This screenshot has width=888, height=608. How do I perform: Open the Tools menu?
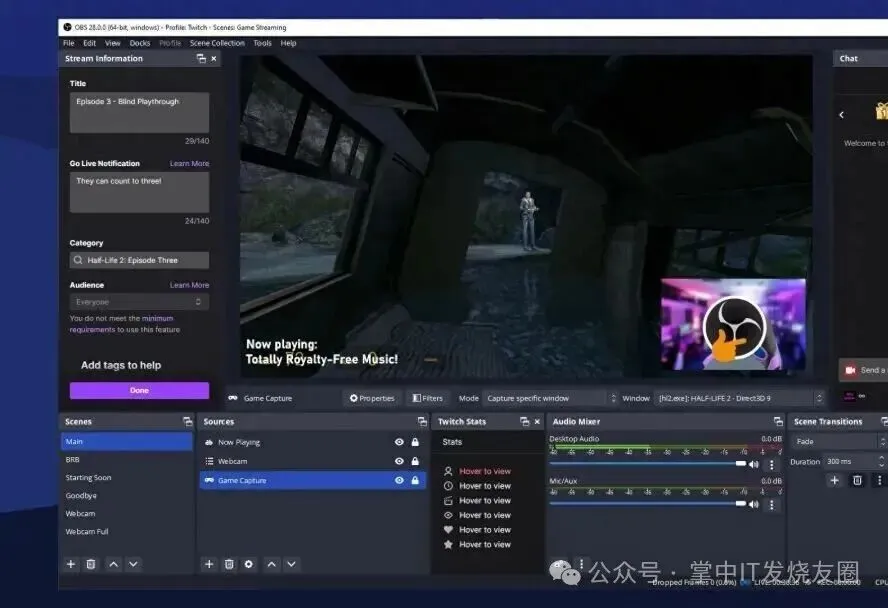point(262,43)
